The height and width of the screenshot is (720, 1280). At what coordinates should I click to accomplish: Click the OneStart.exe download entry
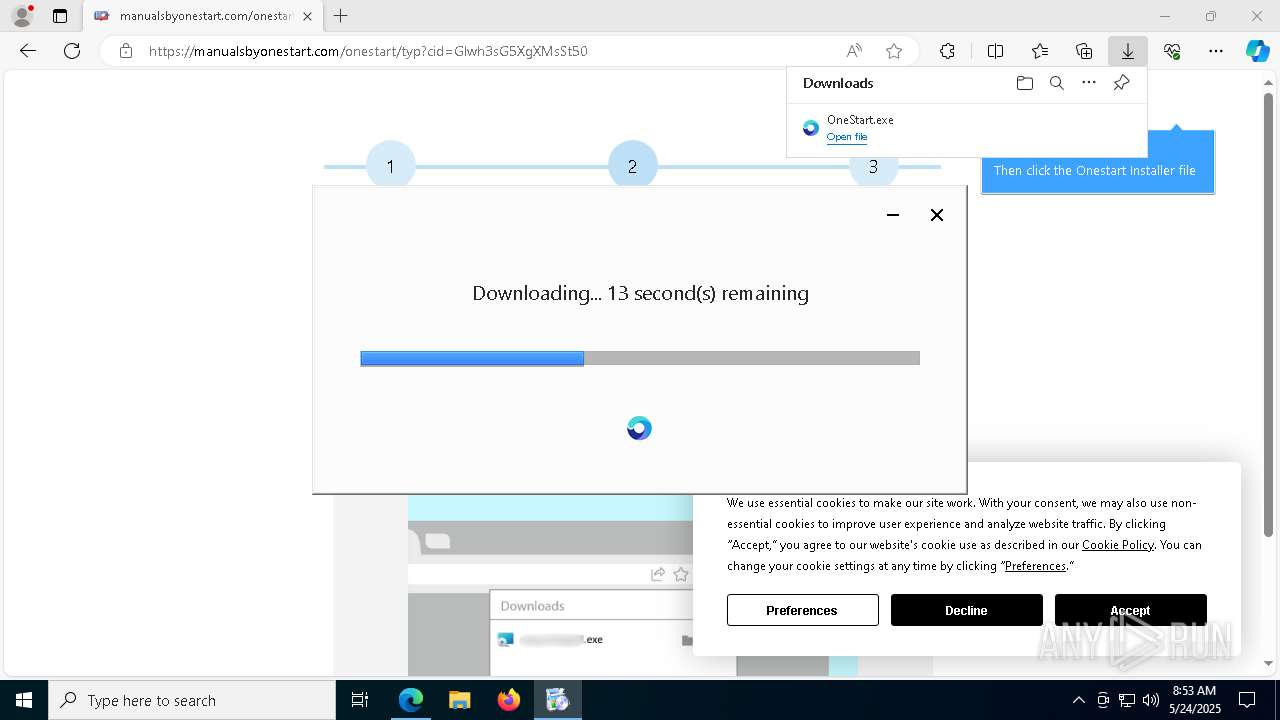coord(966,128)
